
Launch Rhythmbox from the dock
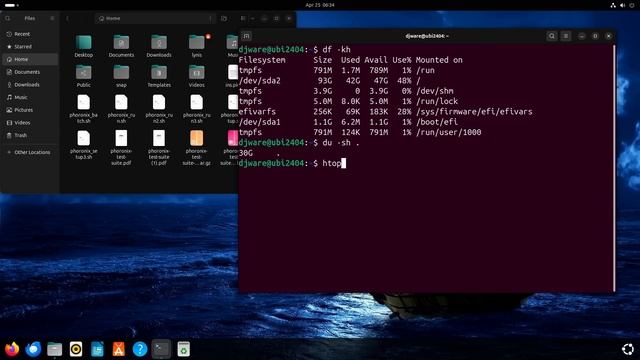(x=76, y=349)
